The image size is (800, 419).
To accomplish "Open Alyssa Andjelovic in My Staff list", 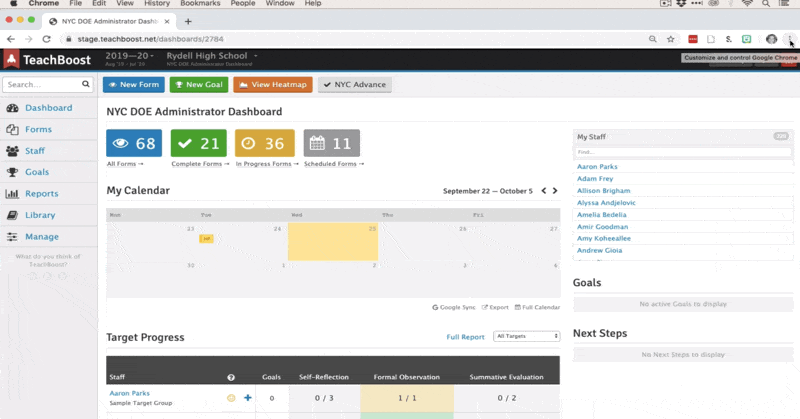I will 606,203.
